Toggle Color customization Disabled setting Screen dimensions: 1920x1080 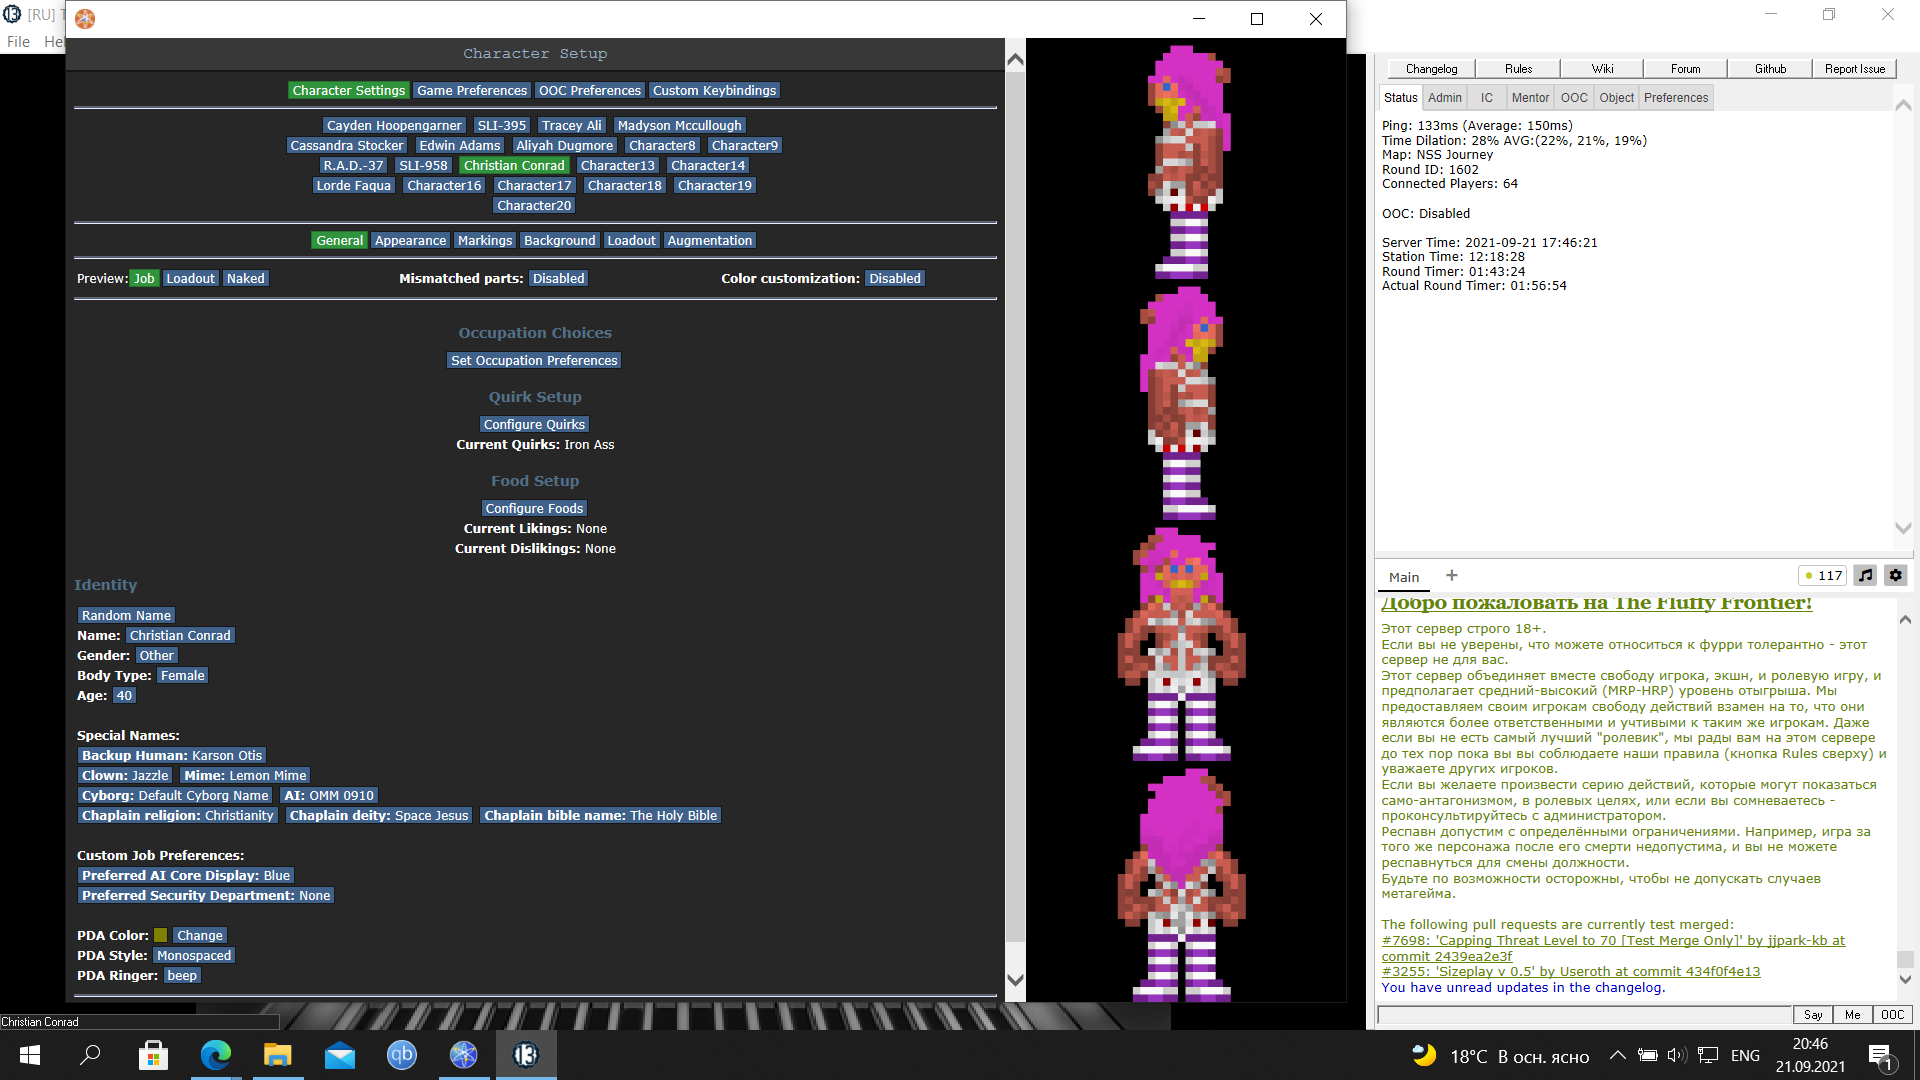click(x=894, y=278)
